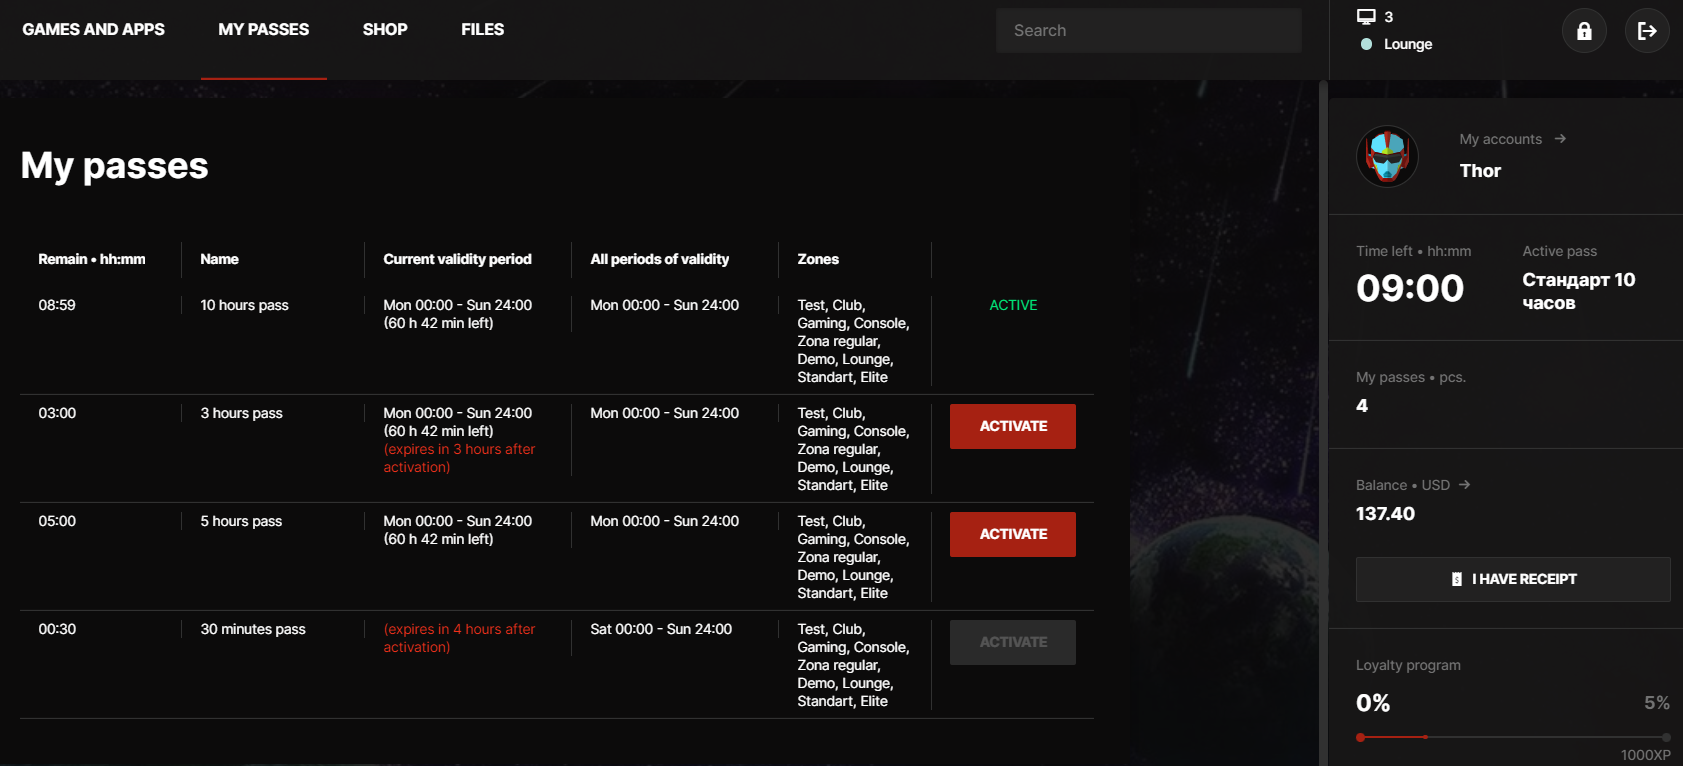
Task: Click the computer monitor icon
Action: (1366, 16)
